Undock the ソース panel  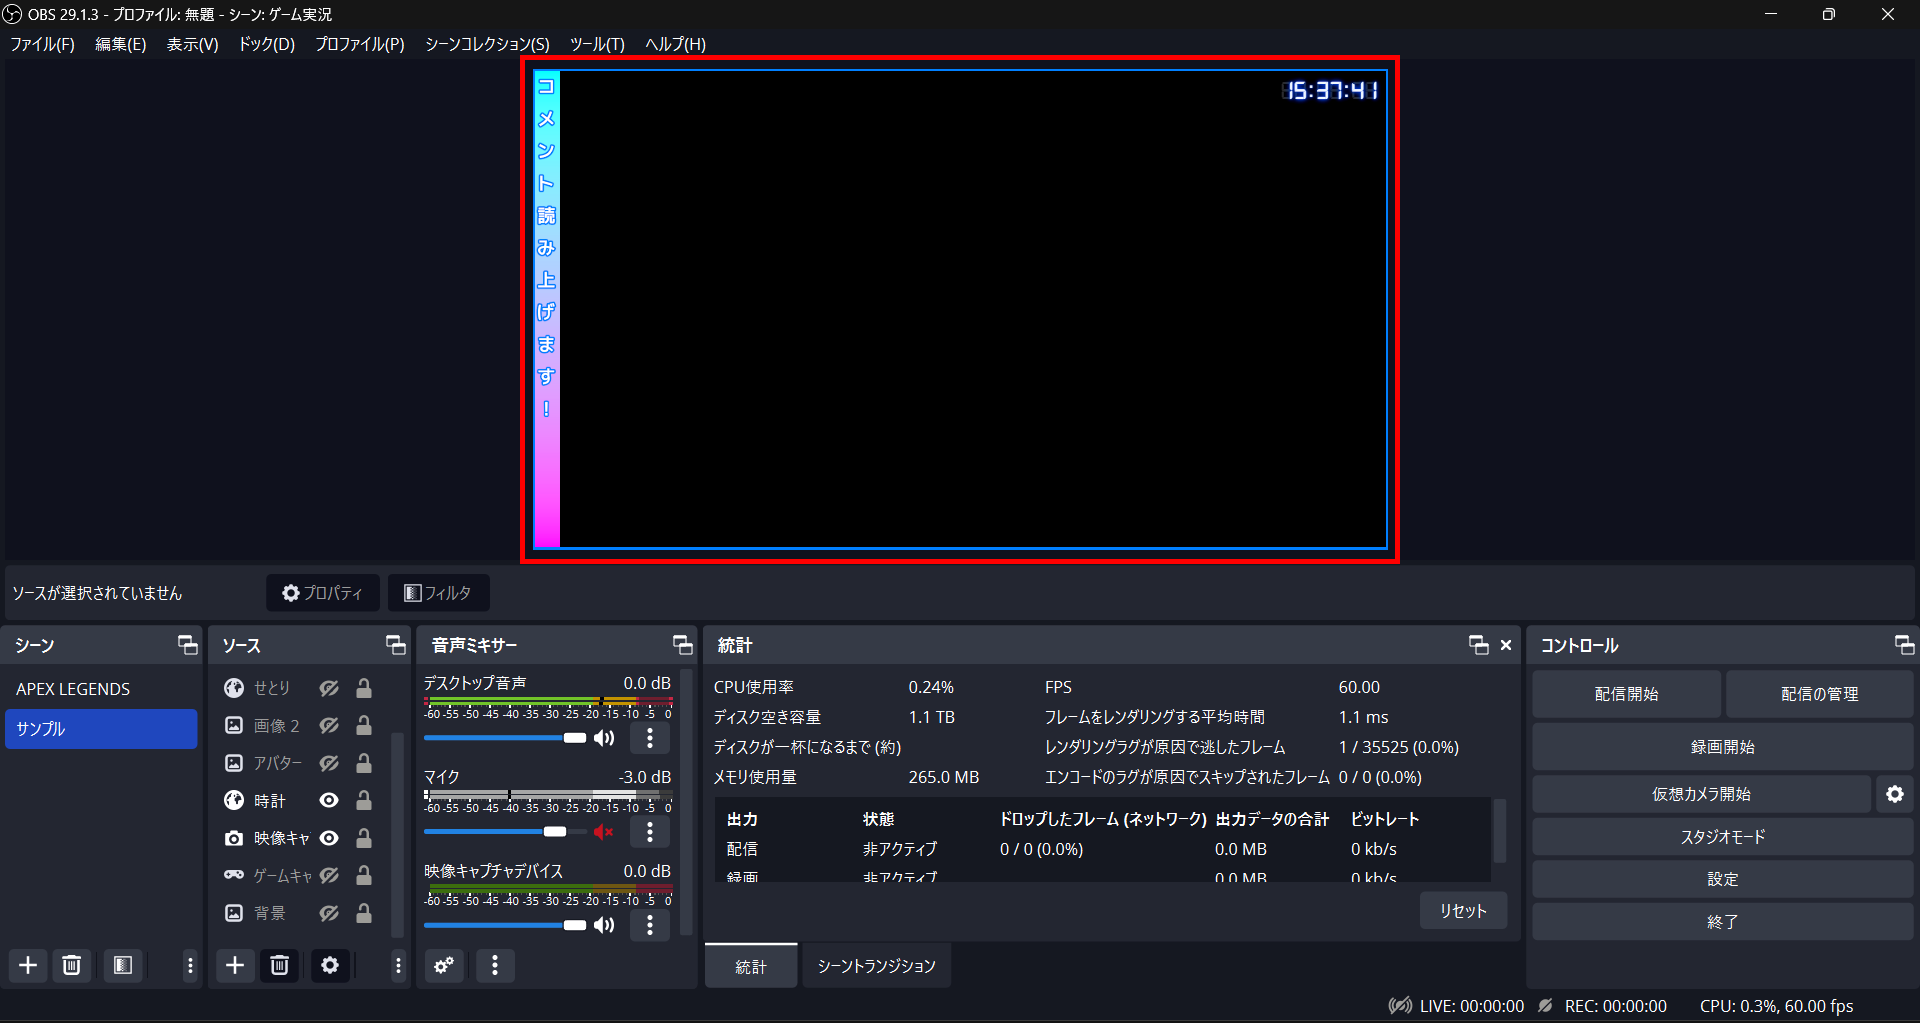395,645
